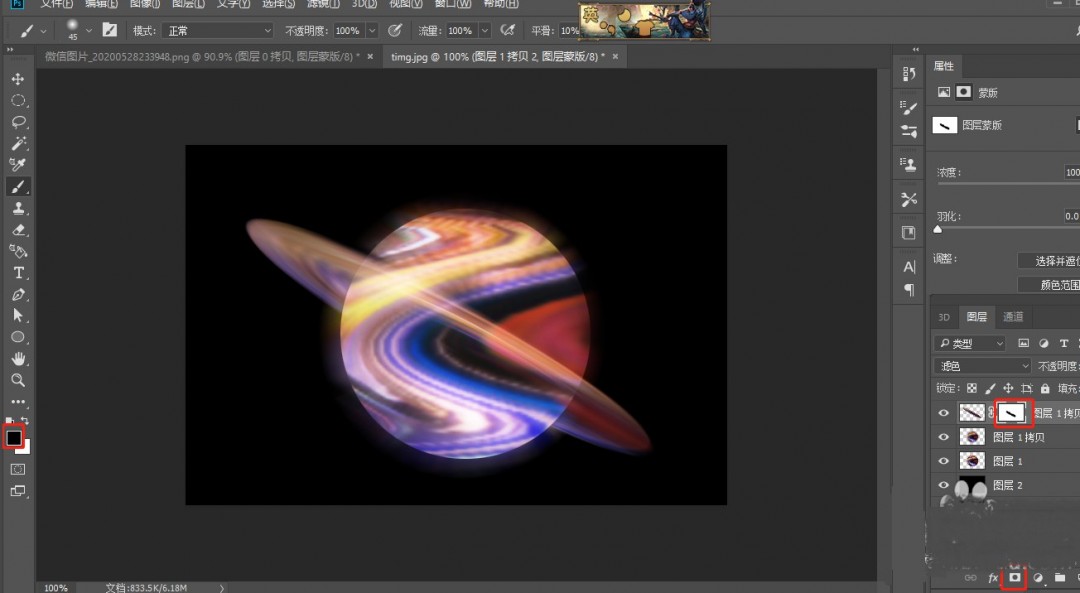
Task: Switch to the 通道 panel tab
Action: click(x=1011, y=316)
